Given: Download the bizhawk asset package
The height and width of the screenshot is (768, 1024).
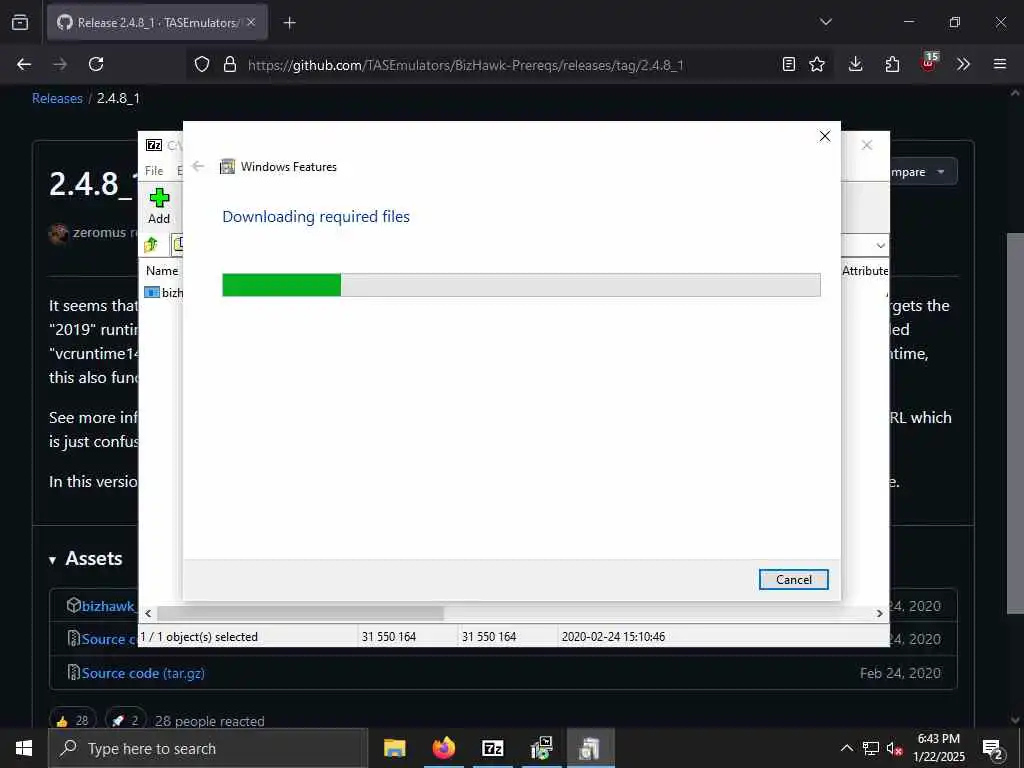Looking at the screenshot, I should 108,606.
